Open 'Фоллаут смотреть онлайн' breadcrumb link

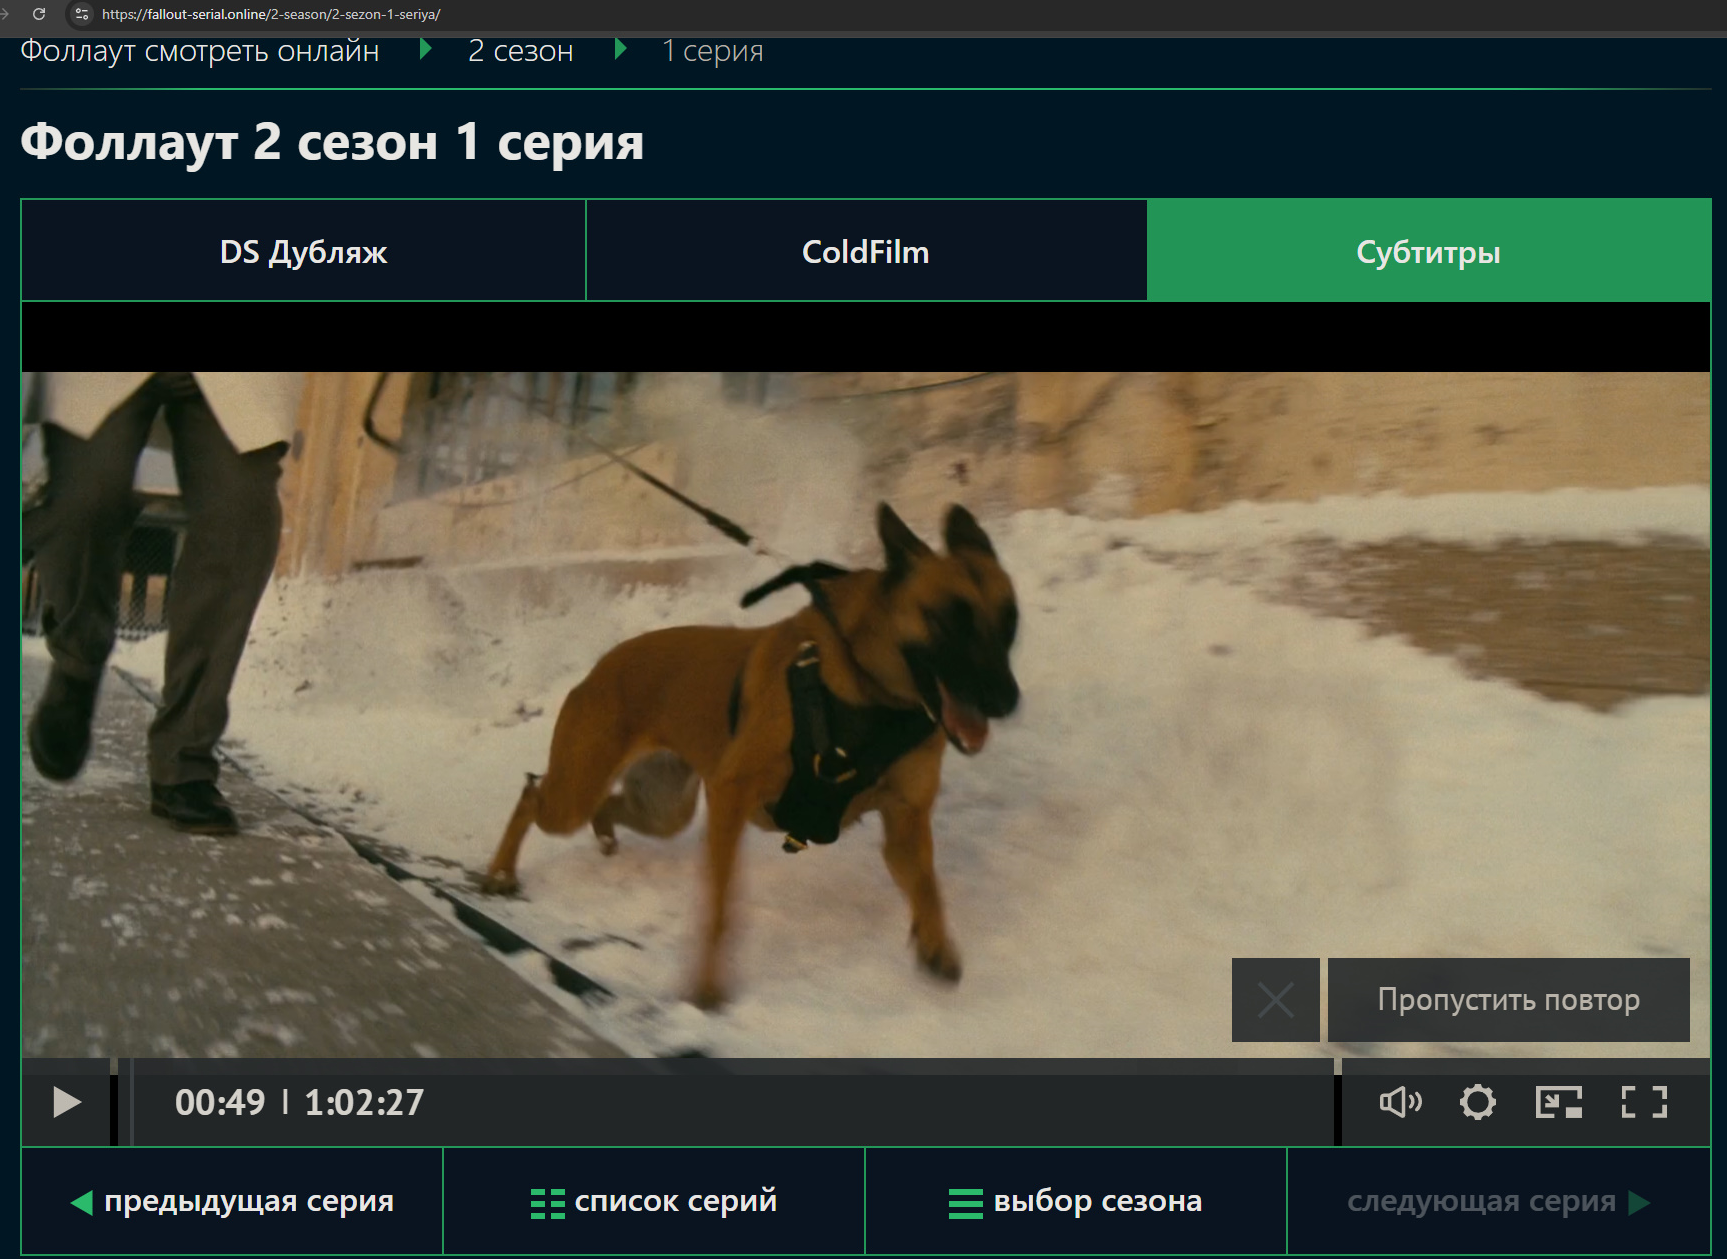(x=200, y=50)
